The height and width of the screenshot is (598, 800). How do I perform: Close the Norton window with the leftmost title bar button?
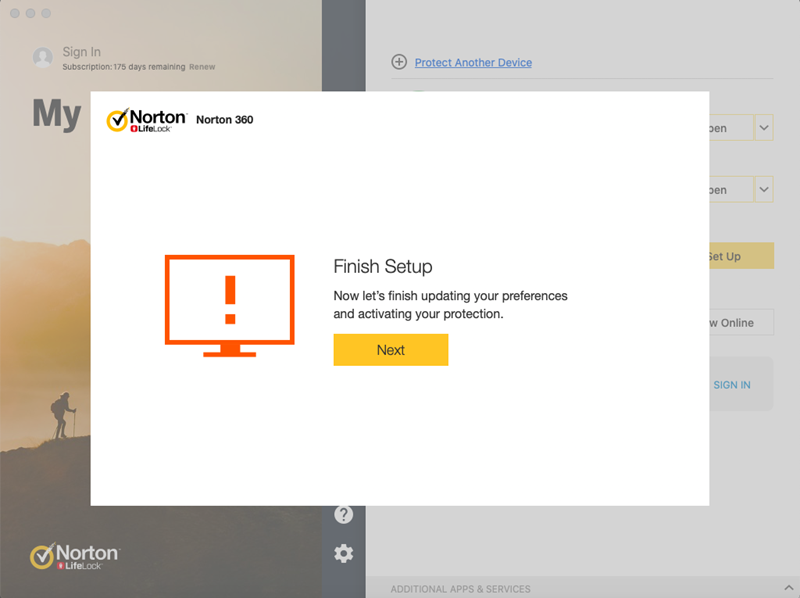click(15, 13)
